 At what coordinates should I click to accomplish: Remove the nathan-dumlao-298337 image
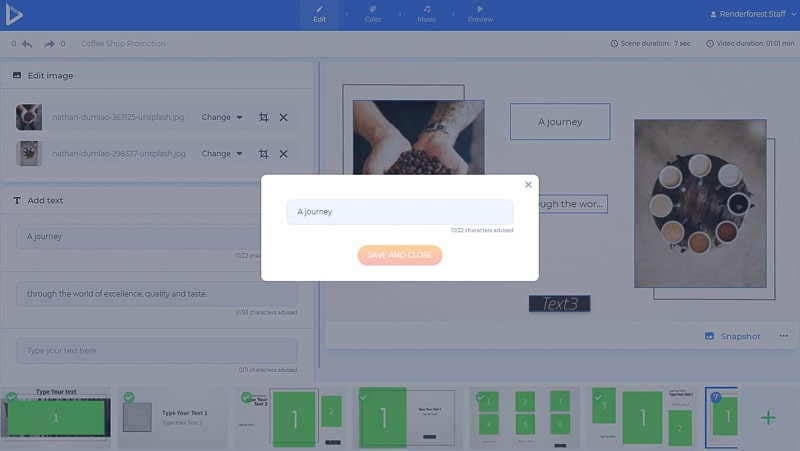(x=284, y=154)
